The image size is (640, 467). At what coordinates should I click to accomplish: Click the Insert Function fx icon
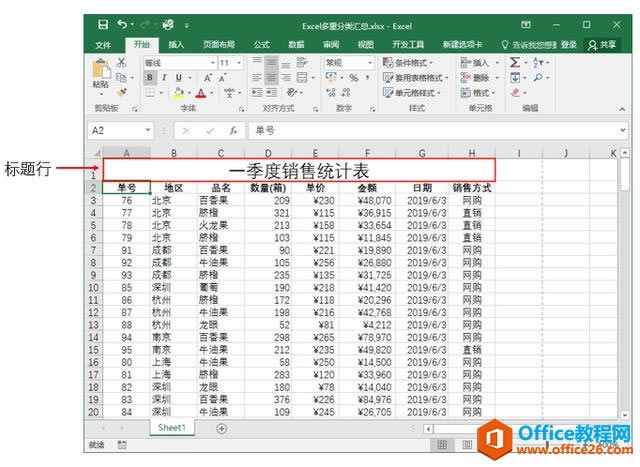233,130
